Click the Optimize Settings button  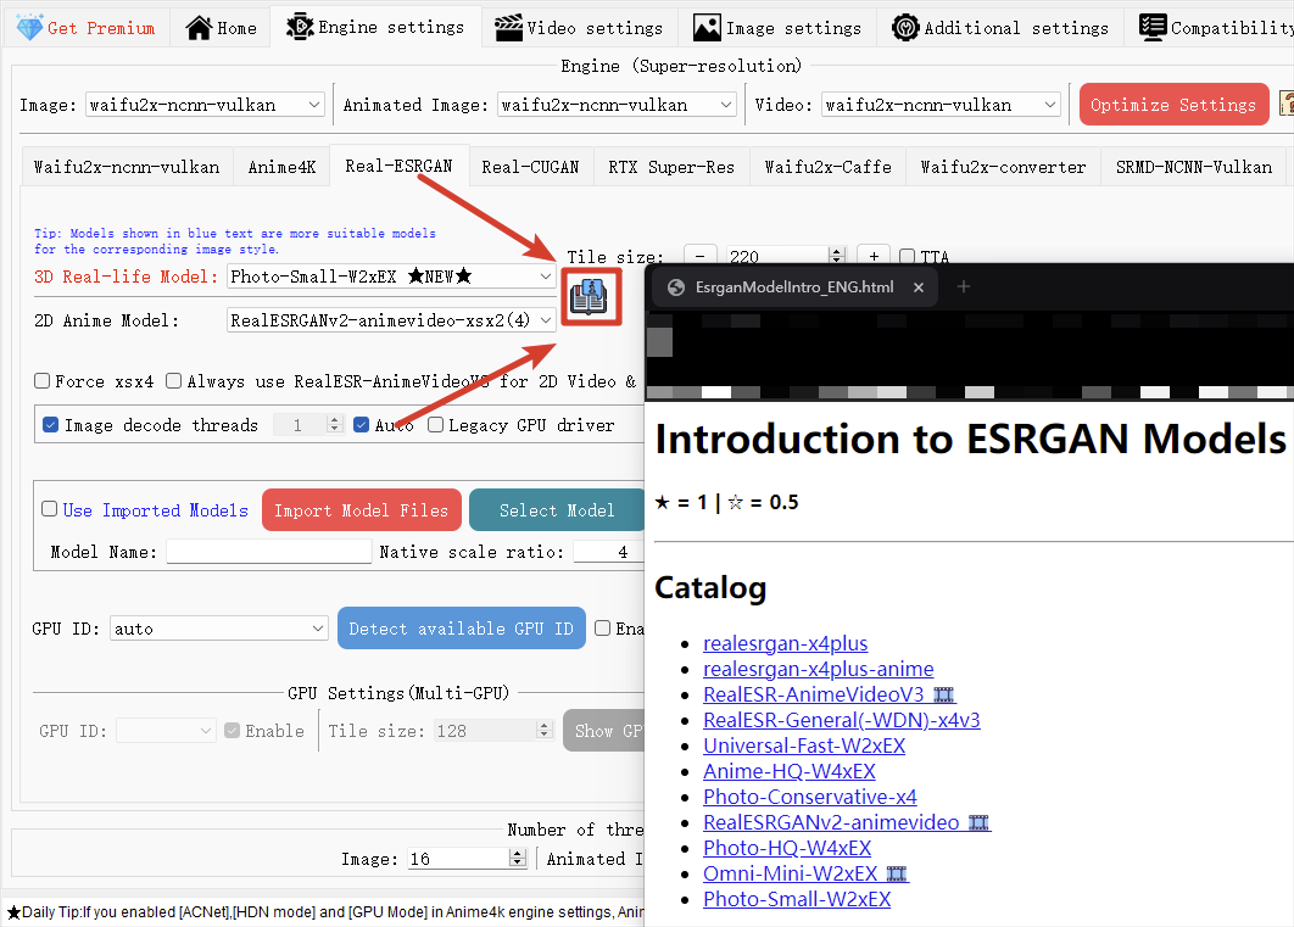tap(1174, 105)
